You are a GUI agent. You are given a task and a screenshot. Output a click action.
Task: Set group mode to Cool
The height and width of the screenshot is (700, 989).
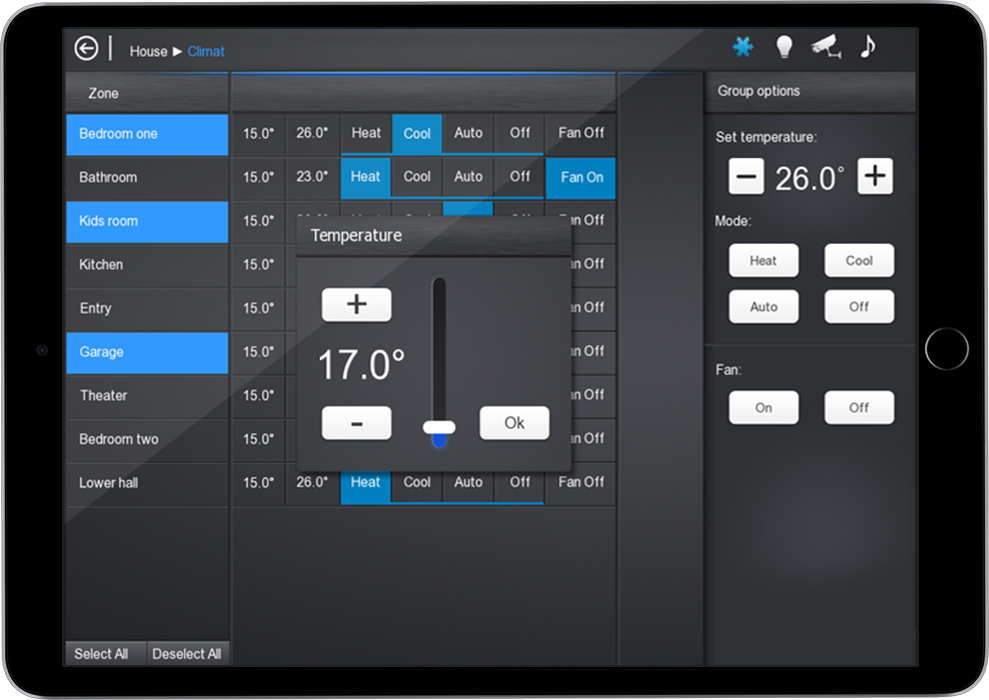coord(859,261)
